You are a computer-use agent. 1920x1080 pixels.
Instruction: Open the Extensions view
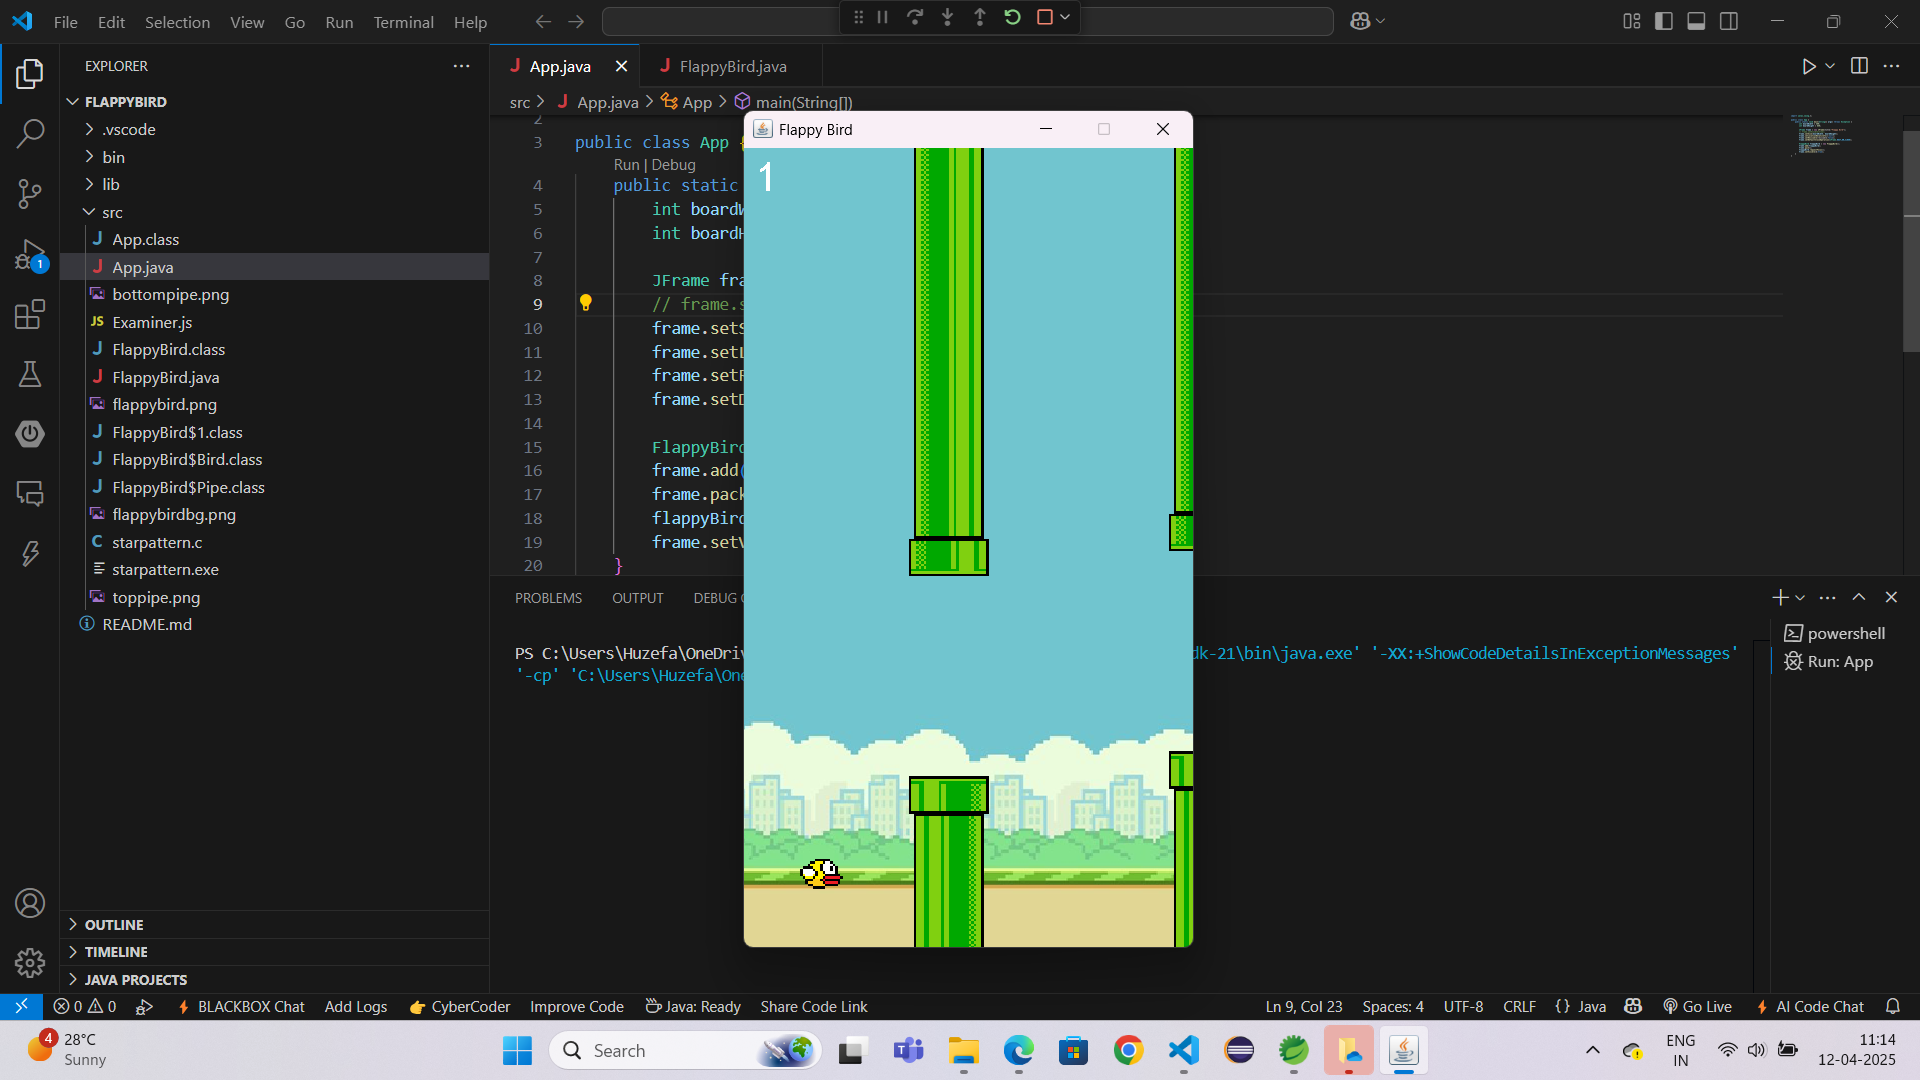[x=30, y=315]
